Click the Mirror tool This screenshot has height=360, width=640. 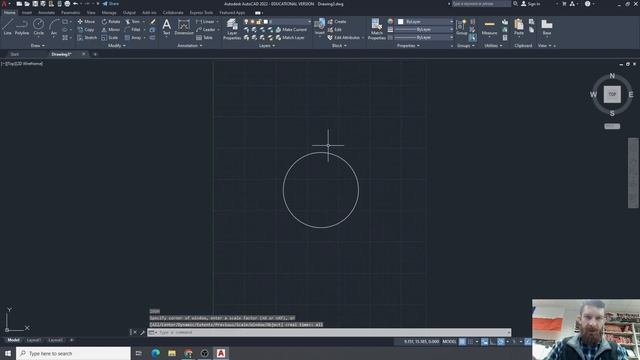tap(111, 29)
